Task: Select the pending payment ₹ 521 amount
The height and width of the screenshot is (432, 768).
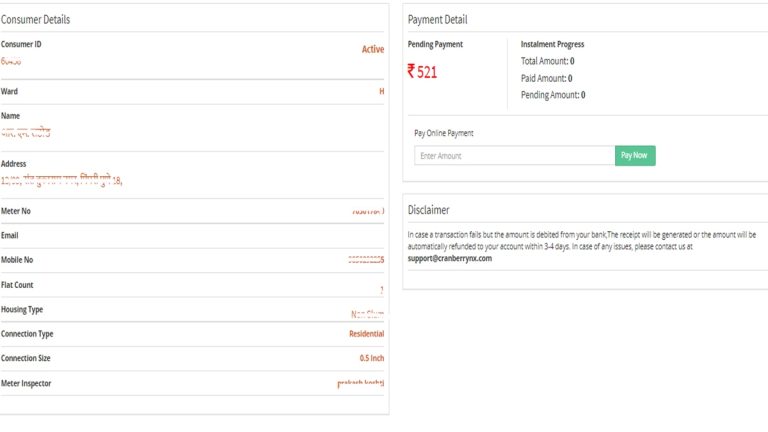Action: [422, 72]
